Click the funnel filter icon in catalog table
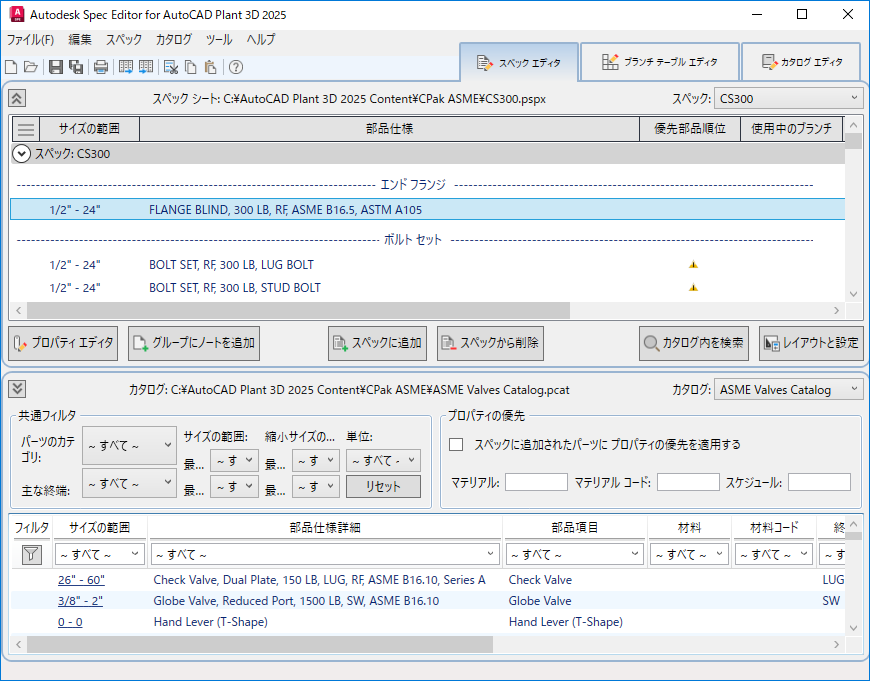Viewport: 870px width, 681px height. [x=32, y=554]
